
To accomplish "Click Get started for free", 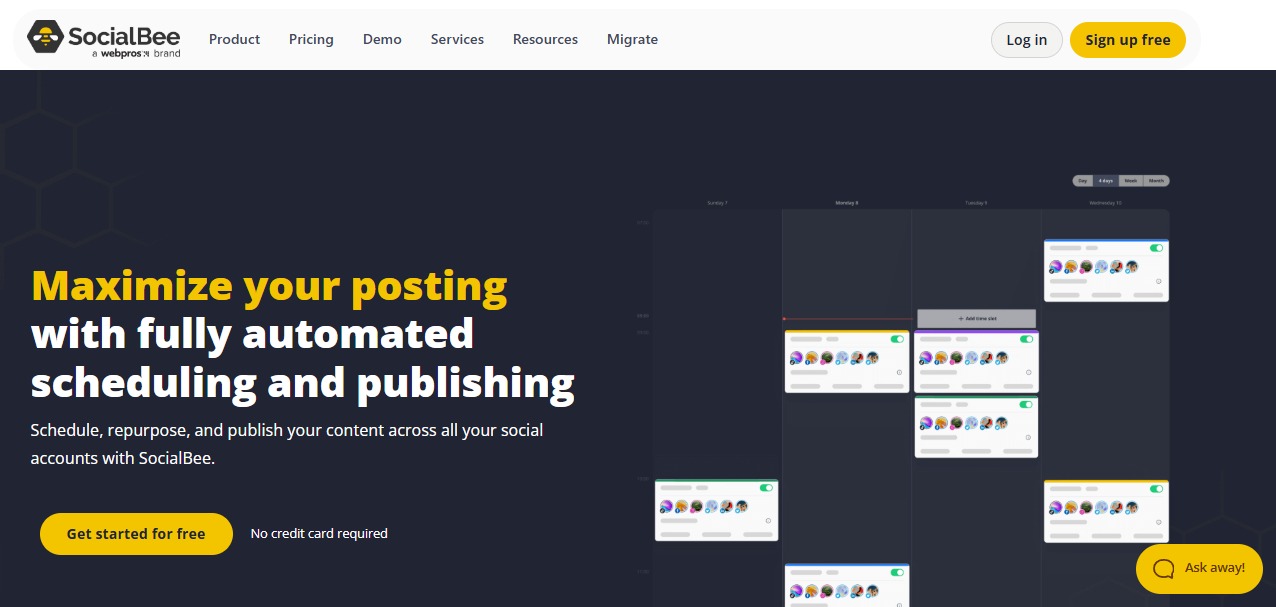I will [x=136, y=533].
